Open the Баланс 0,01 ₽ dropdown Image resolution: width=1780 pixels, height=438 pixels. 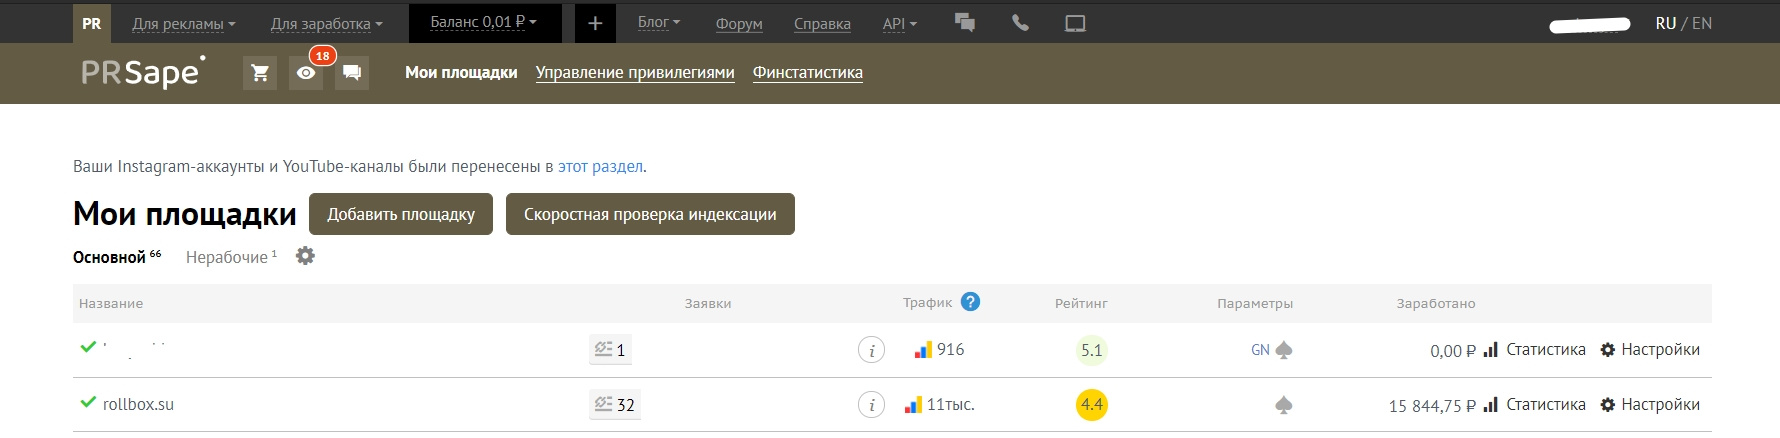click(484, 22)
